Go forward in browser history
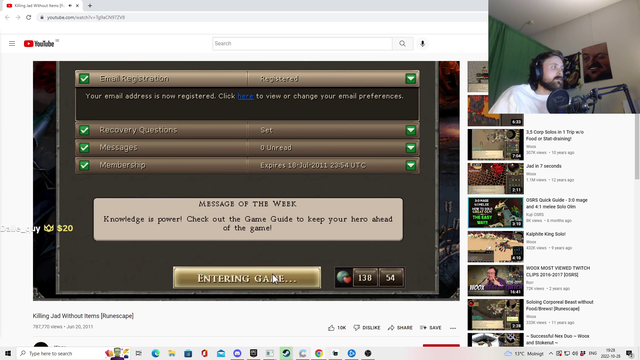 coord(18,17)
